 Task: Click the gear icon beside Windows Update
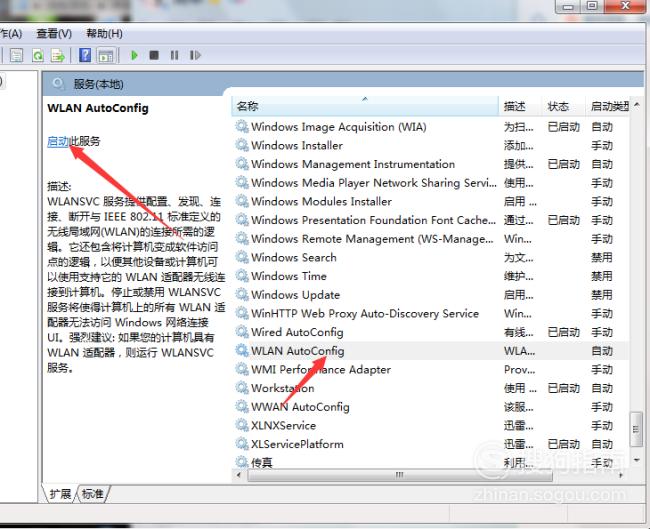pyautogui.click(x=242, y=294)
